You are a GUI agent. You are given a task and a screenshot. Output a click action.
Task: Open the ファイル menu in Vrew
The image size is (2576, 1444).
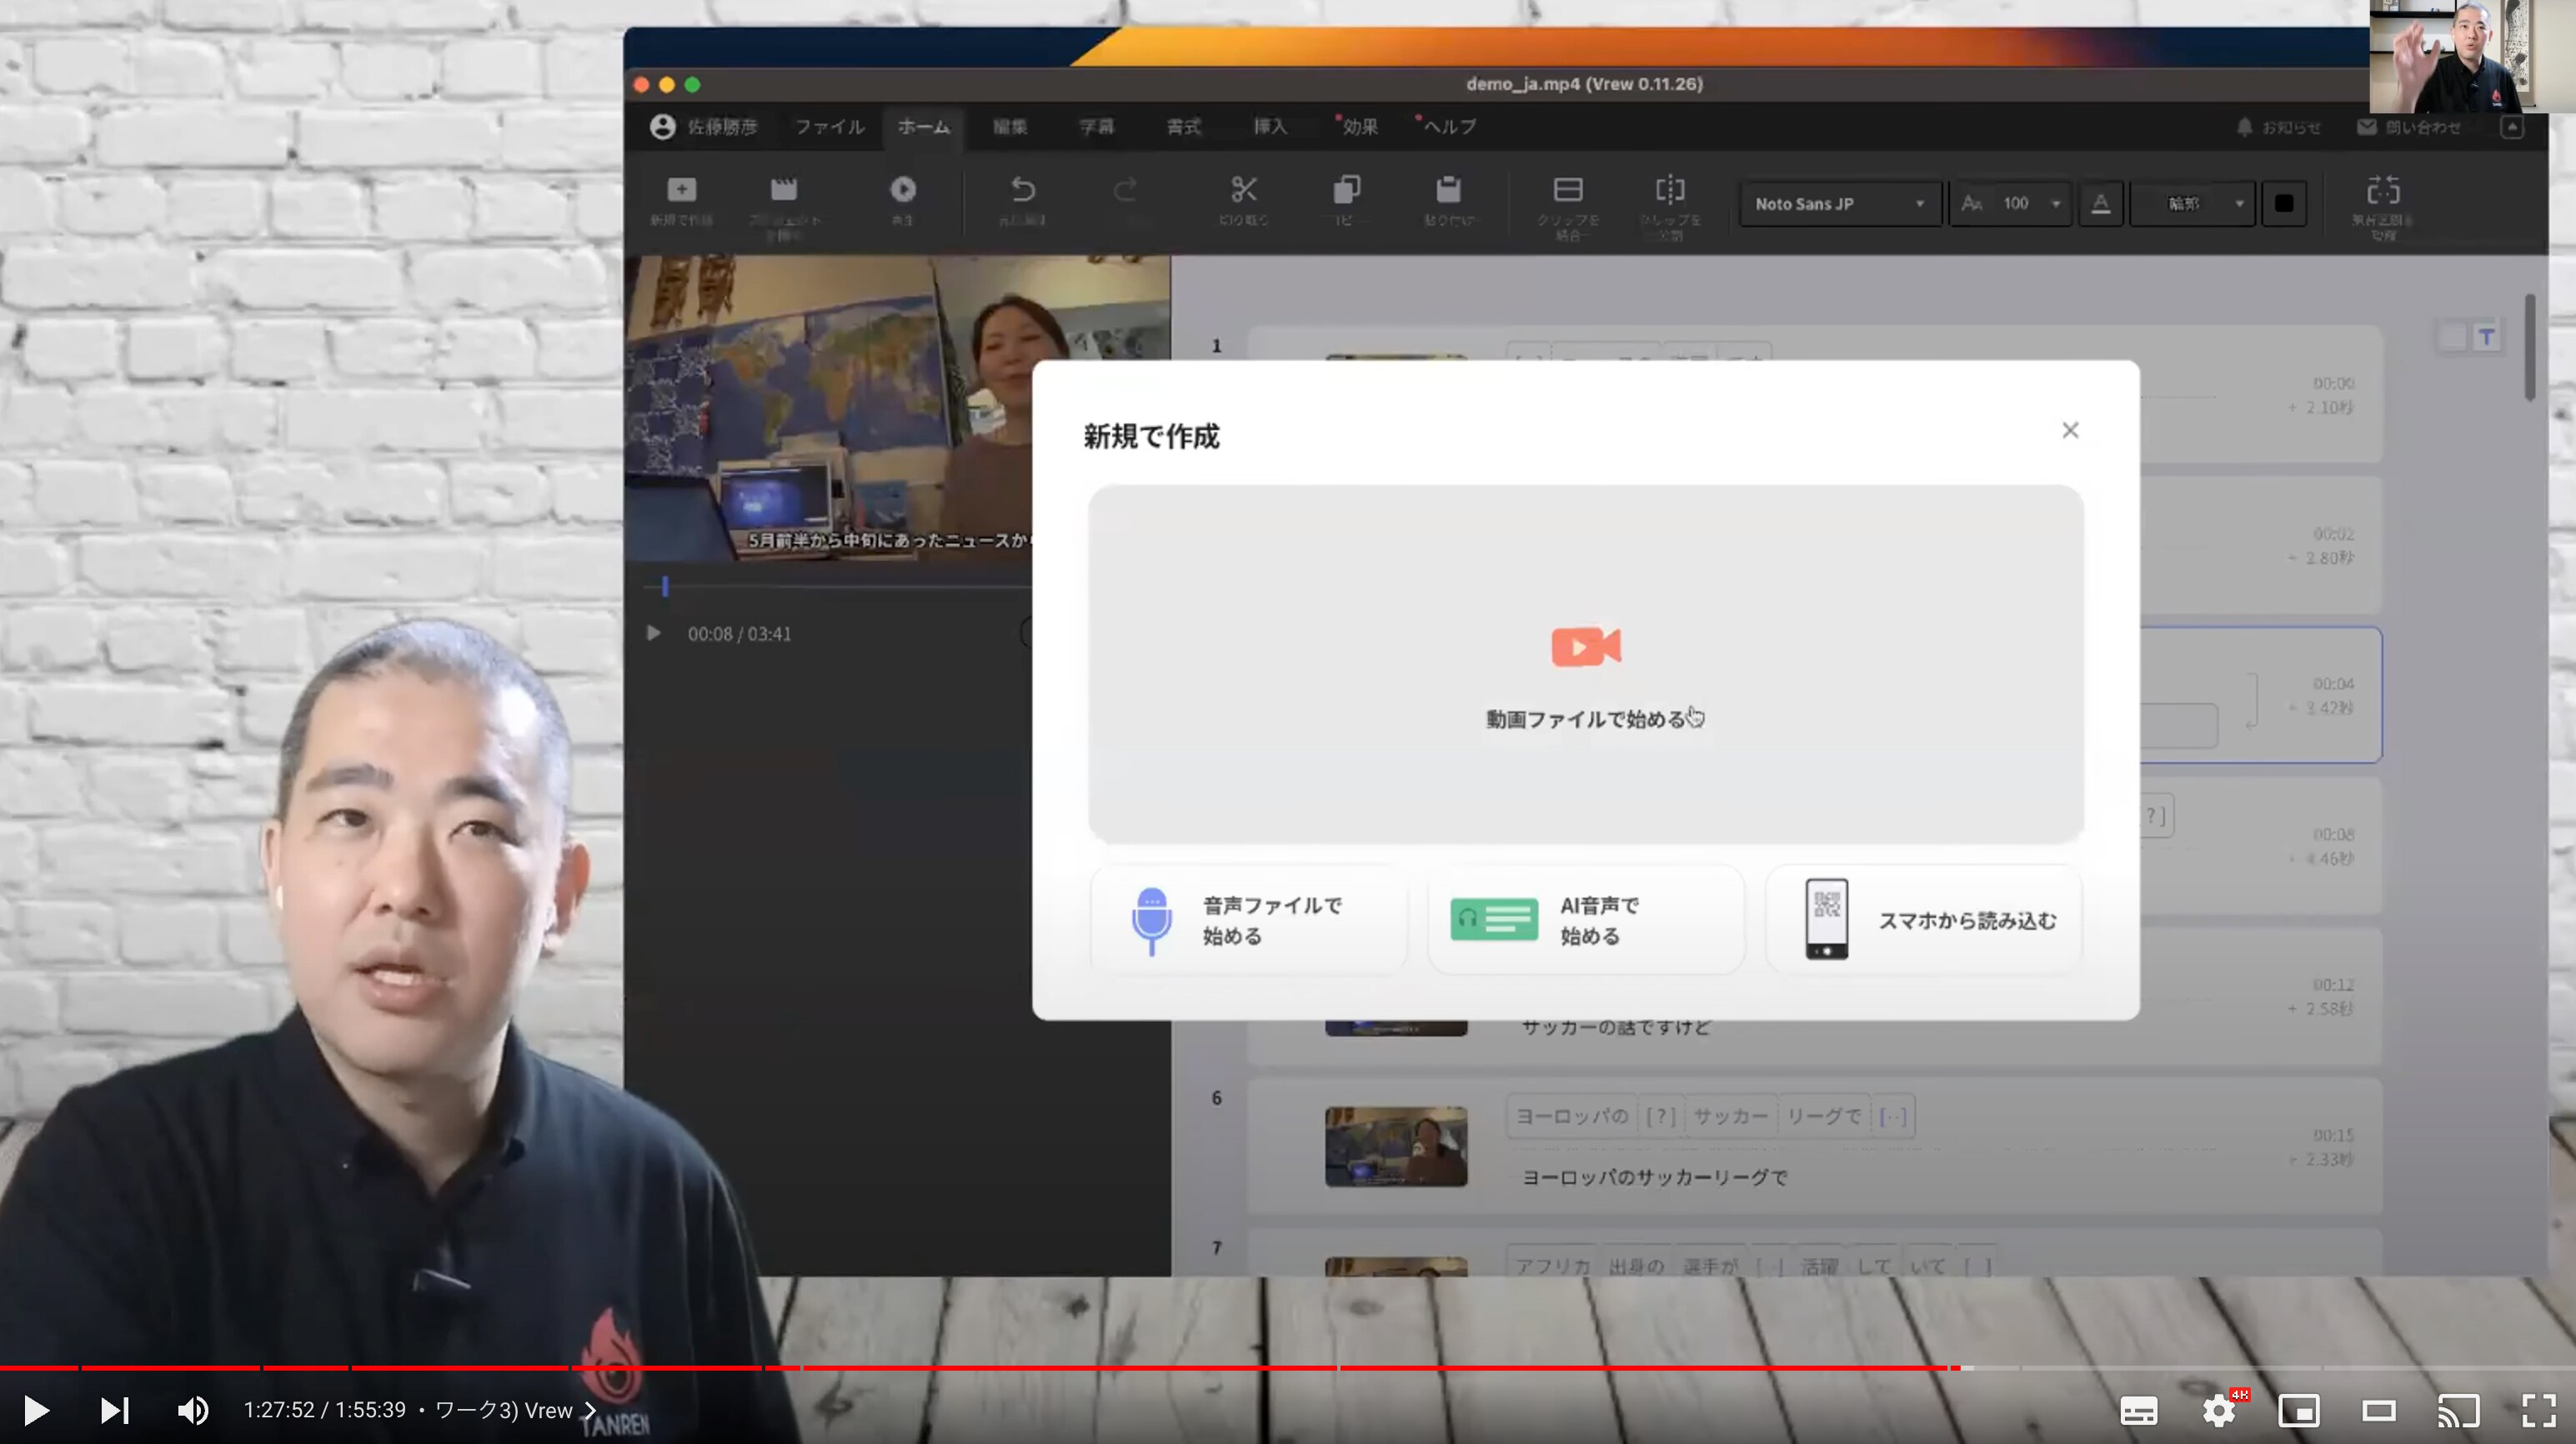pos(829,127)
